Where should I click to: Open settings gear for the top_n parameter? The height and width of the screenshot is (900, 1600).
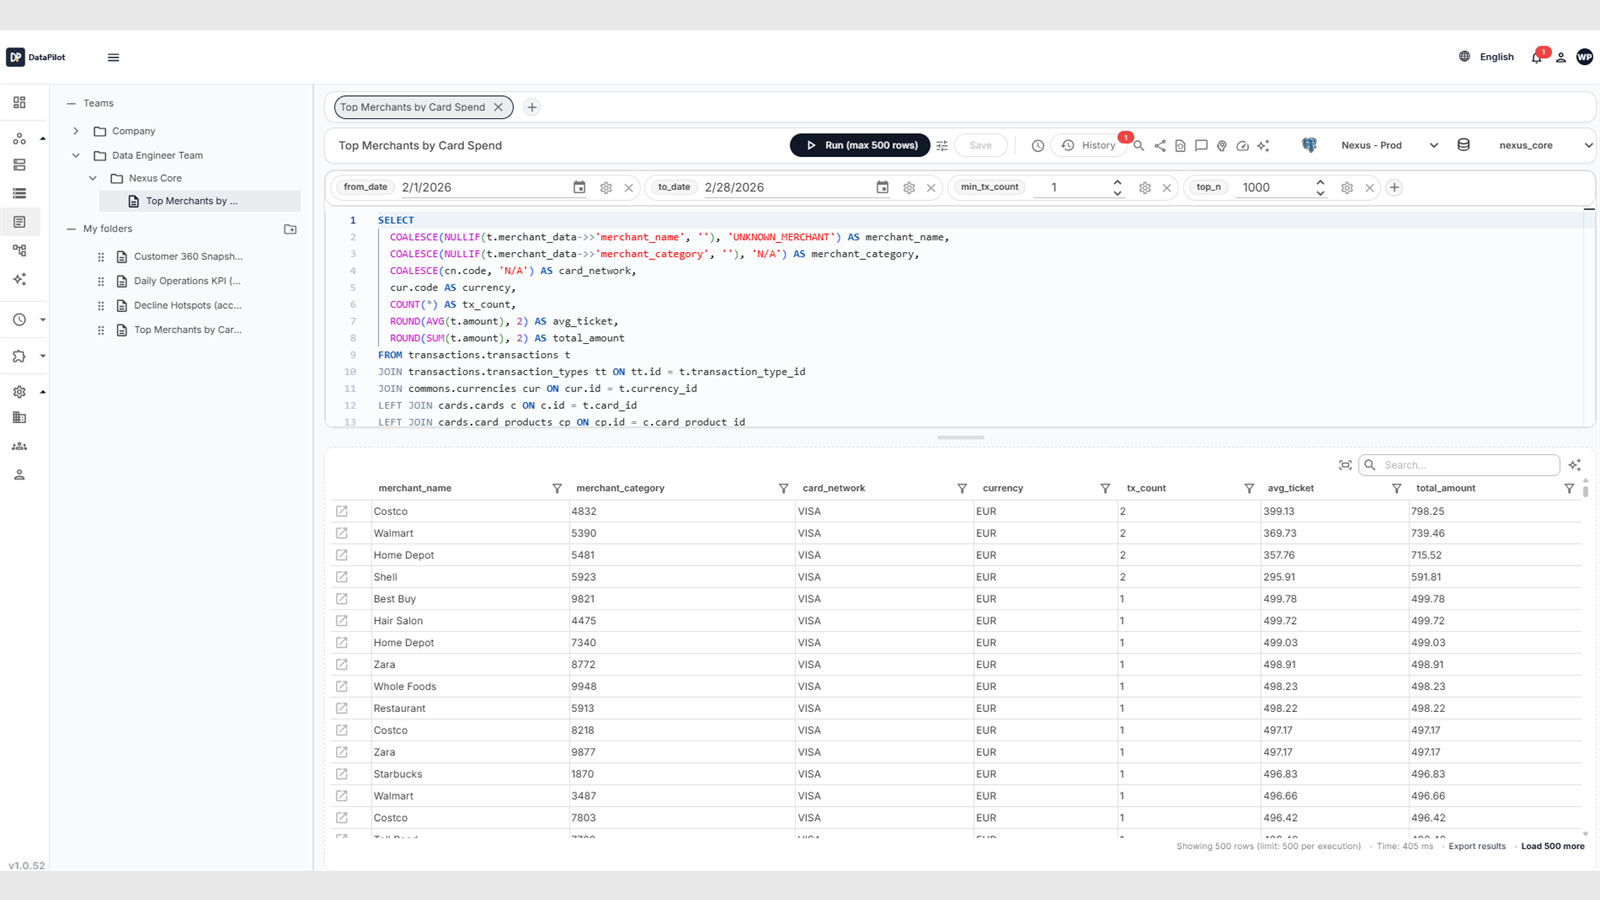coord(1347,187)
